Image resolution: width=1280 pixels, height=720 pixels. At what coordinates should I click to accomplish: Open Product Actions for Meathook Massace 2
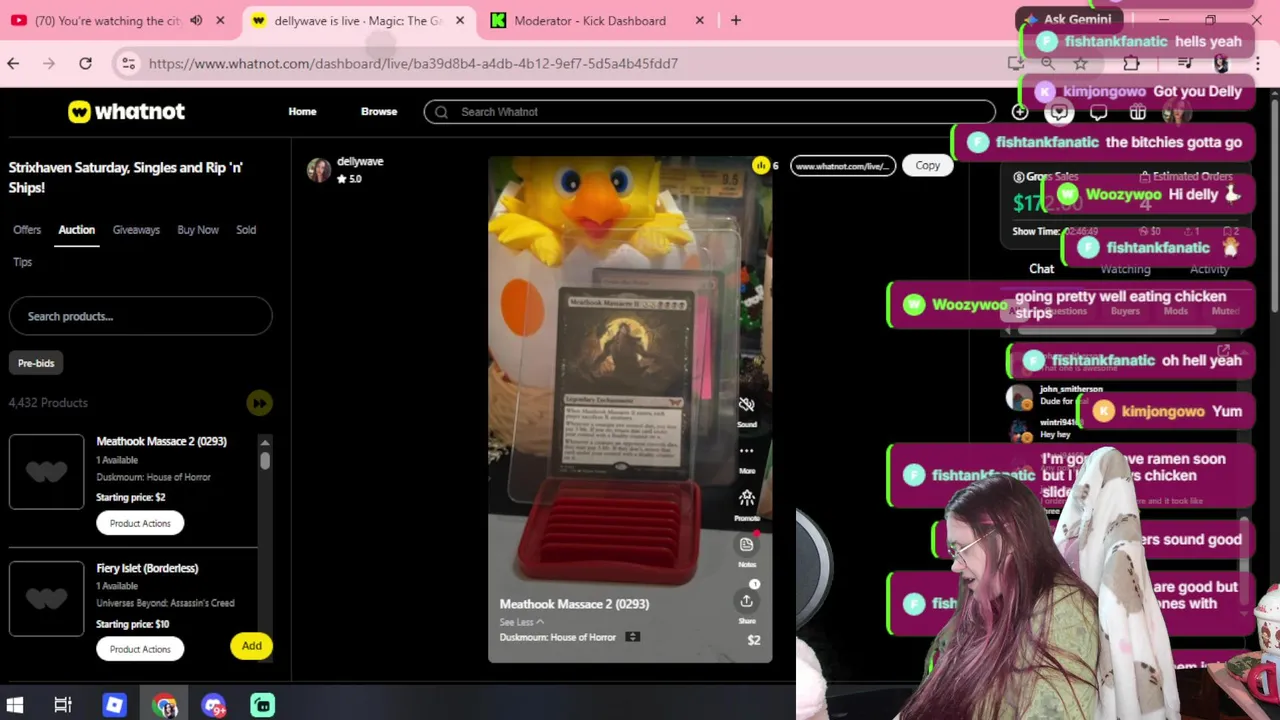tap(140, 523)
